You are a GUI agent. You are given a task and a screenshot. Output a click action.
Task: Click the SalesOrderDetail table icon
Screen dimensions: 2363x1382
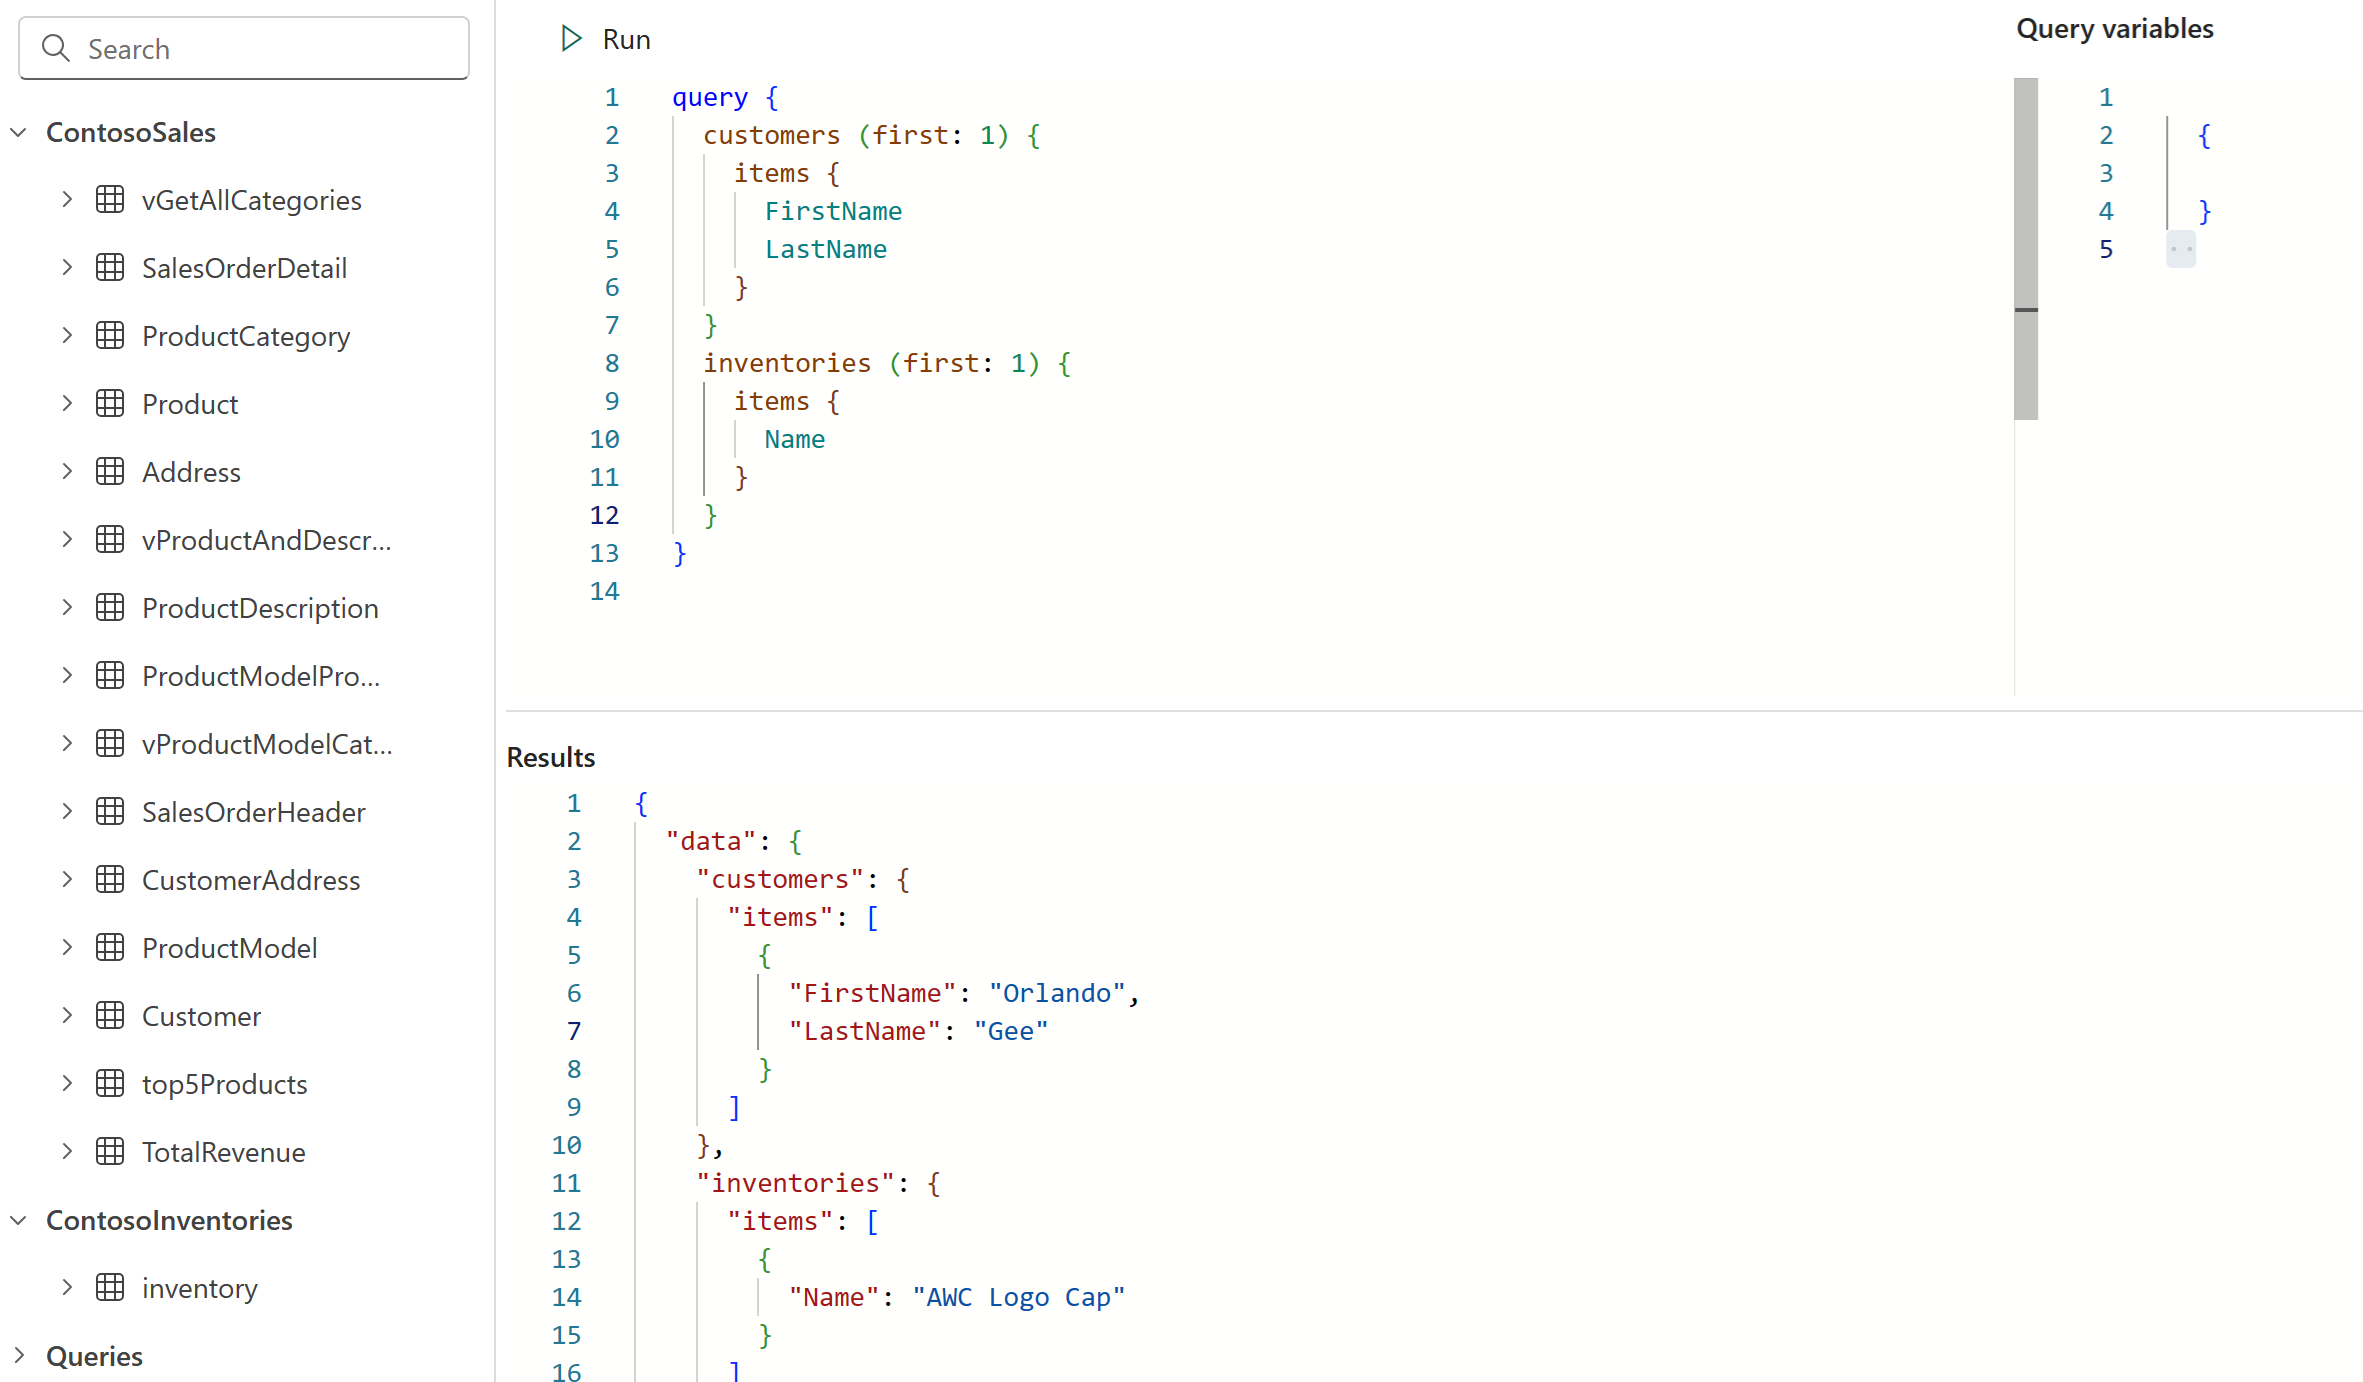[110, 268]
